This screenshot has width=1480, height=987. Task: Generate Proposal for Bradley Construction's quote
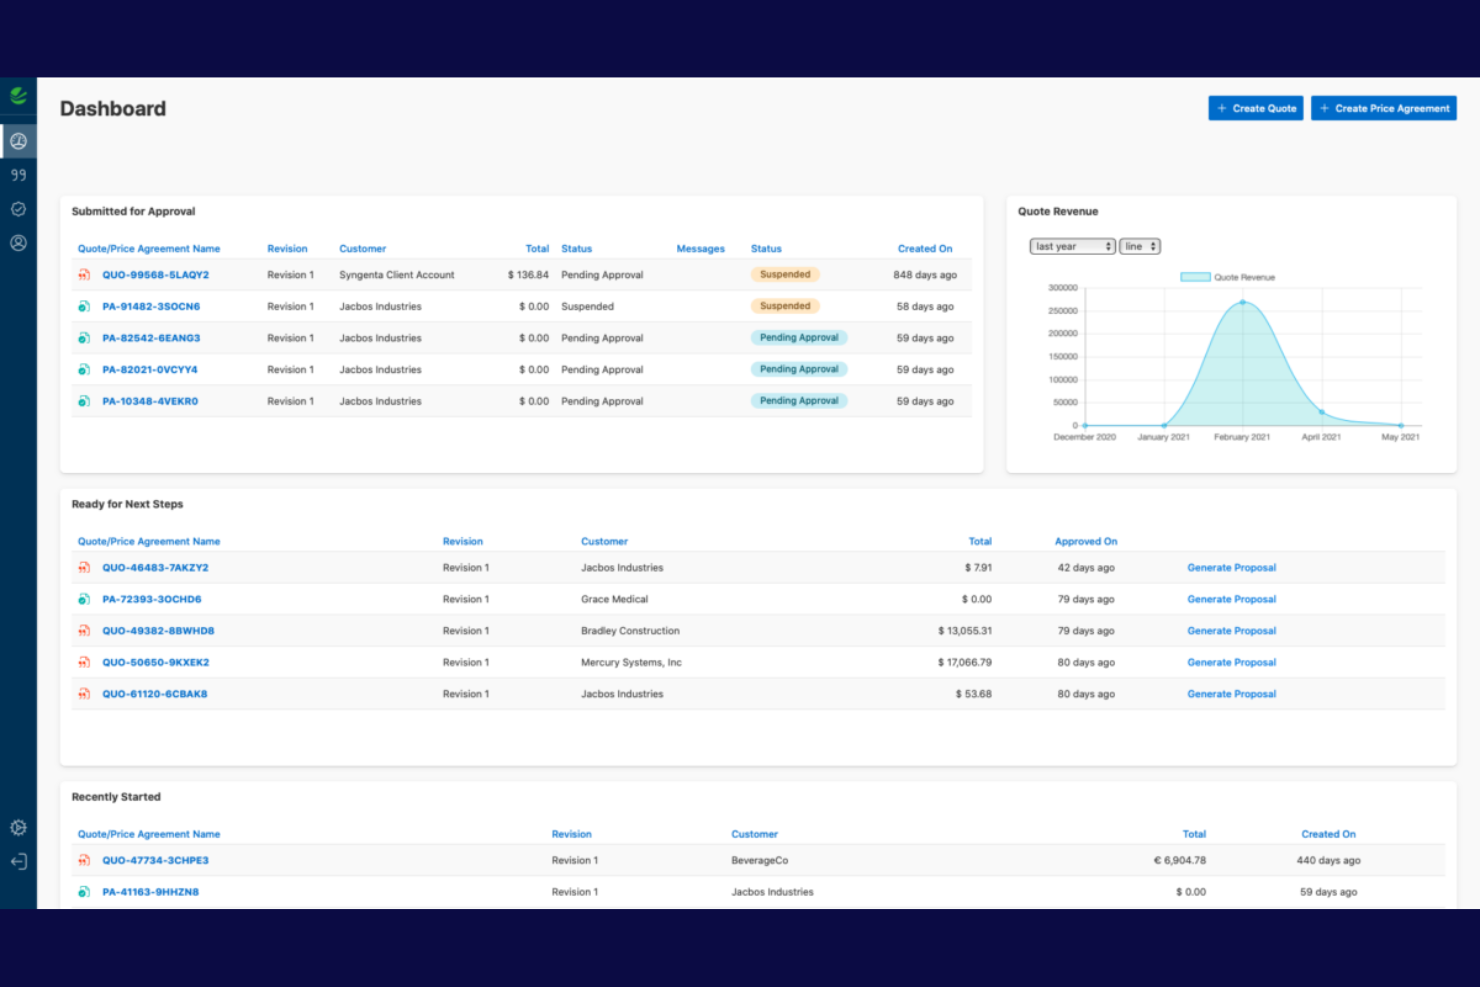(1231, 630)
